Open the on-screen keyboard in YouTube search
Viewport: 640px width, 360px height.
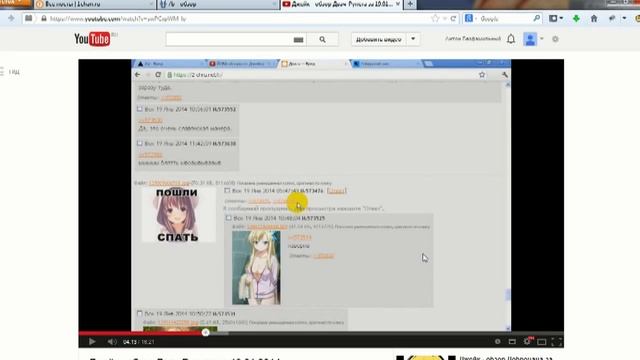point(298,40)
